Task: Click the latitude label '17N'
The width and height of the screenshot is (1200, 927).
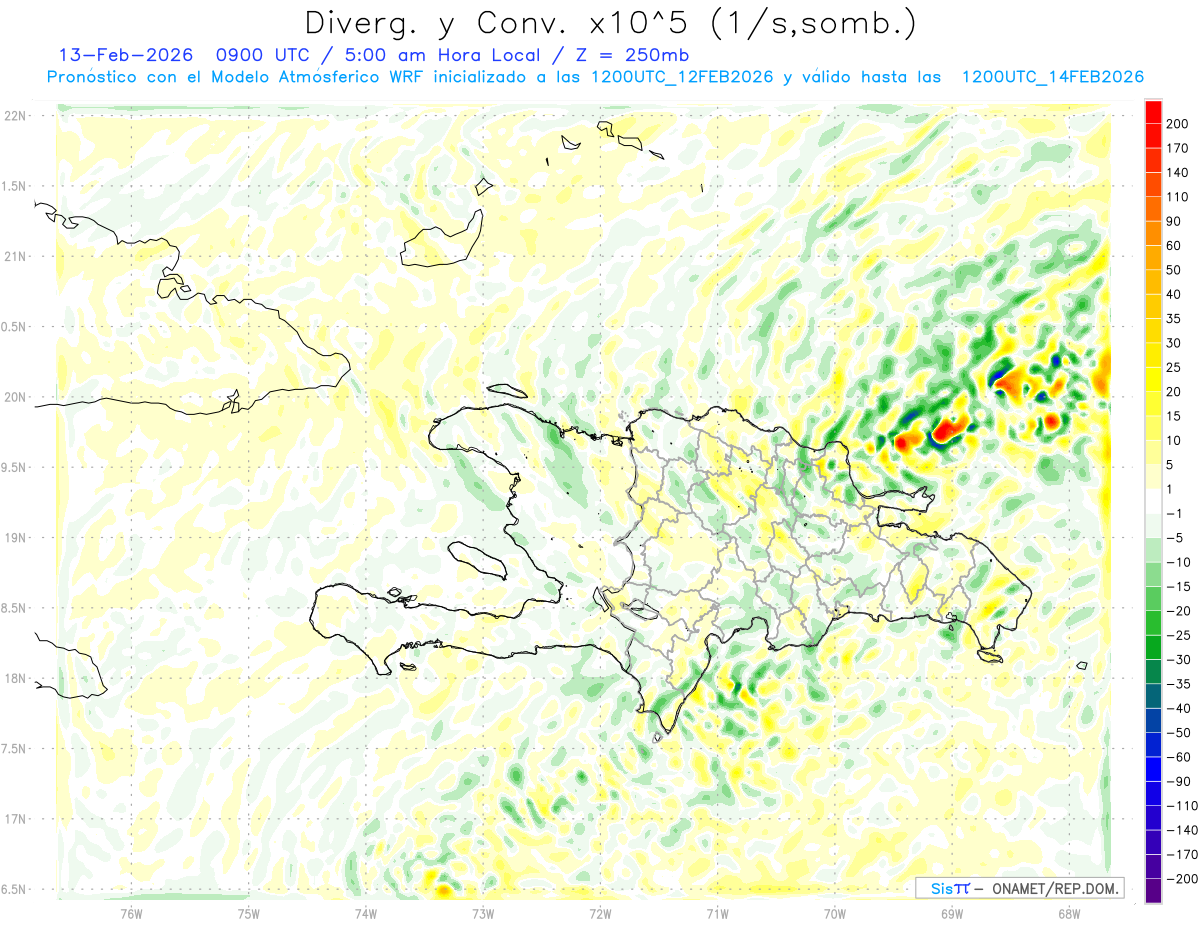Action: (15, 819)
